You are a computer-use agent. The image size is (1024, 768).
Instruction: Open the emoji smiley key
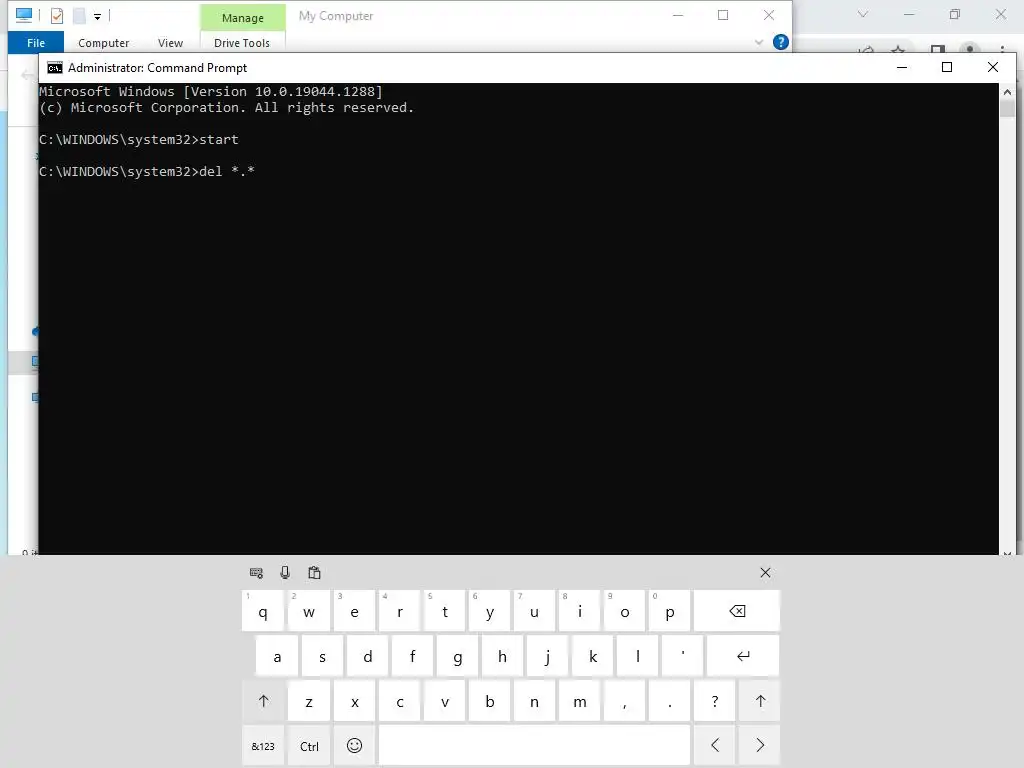point(354,746)
